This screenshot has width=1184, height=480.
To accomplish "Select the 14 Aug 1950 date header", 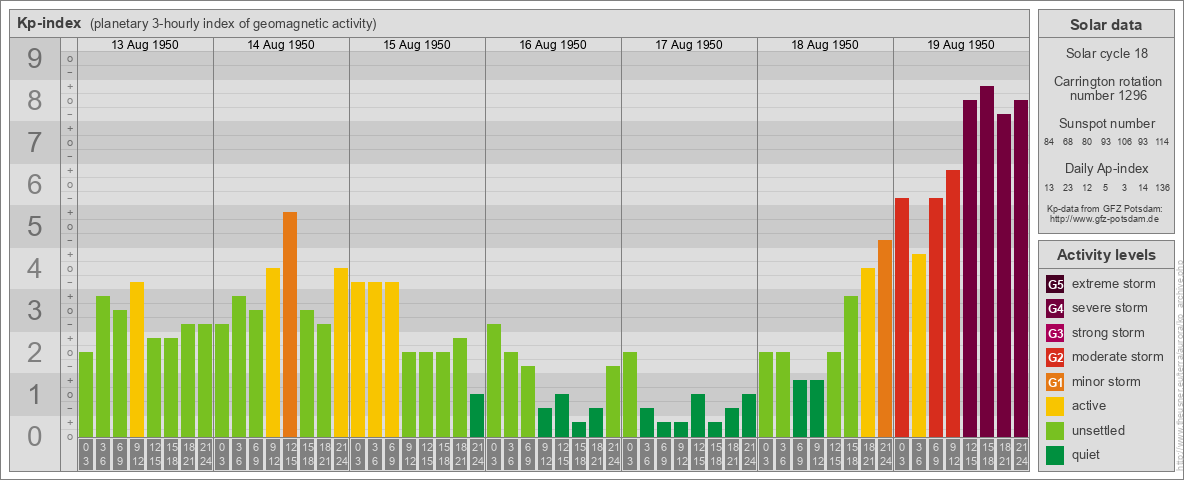I will pos(281,45).
